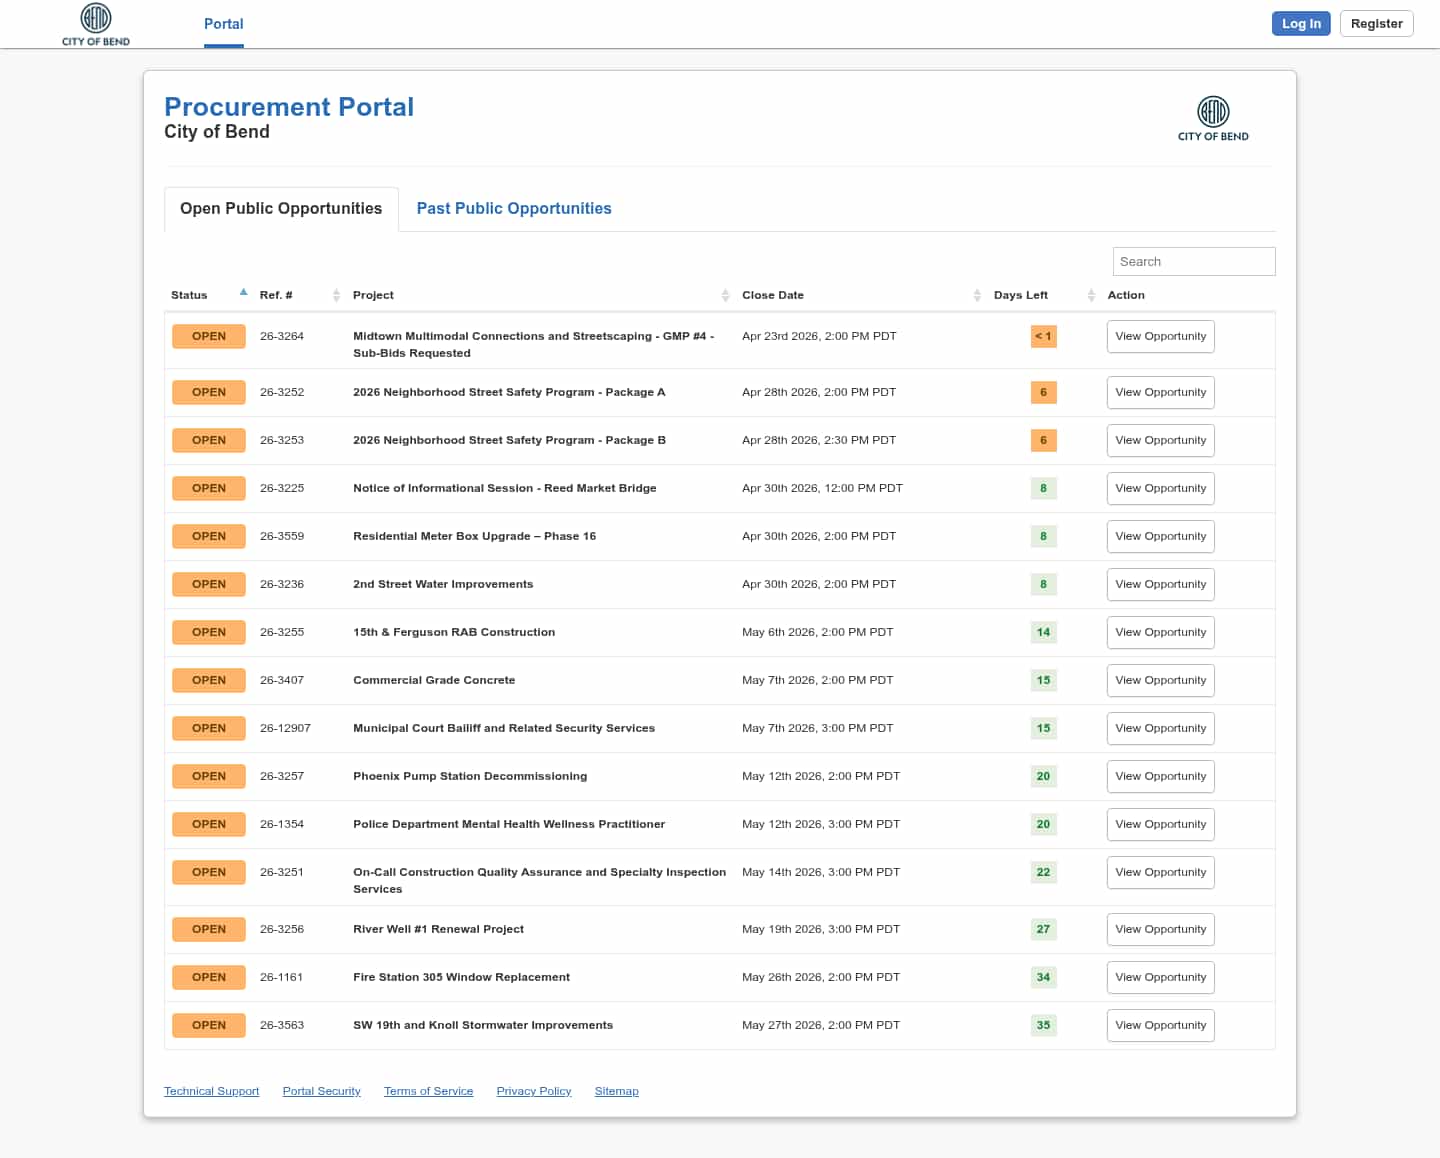This screenshot has width=1440, height=1158.
Task: Sort table by Status column arrow
Action: pos(243,293)
